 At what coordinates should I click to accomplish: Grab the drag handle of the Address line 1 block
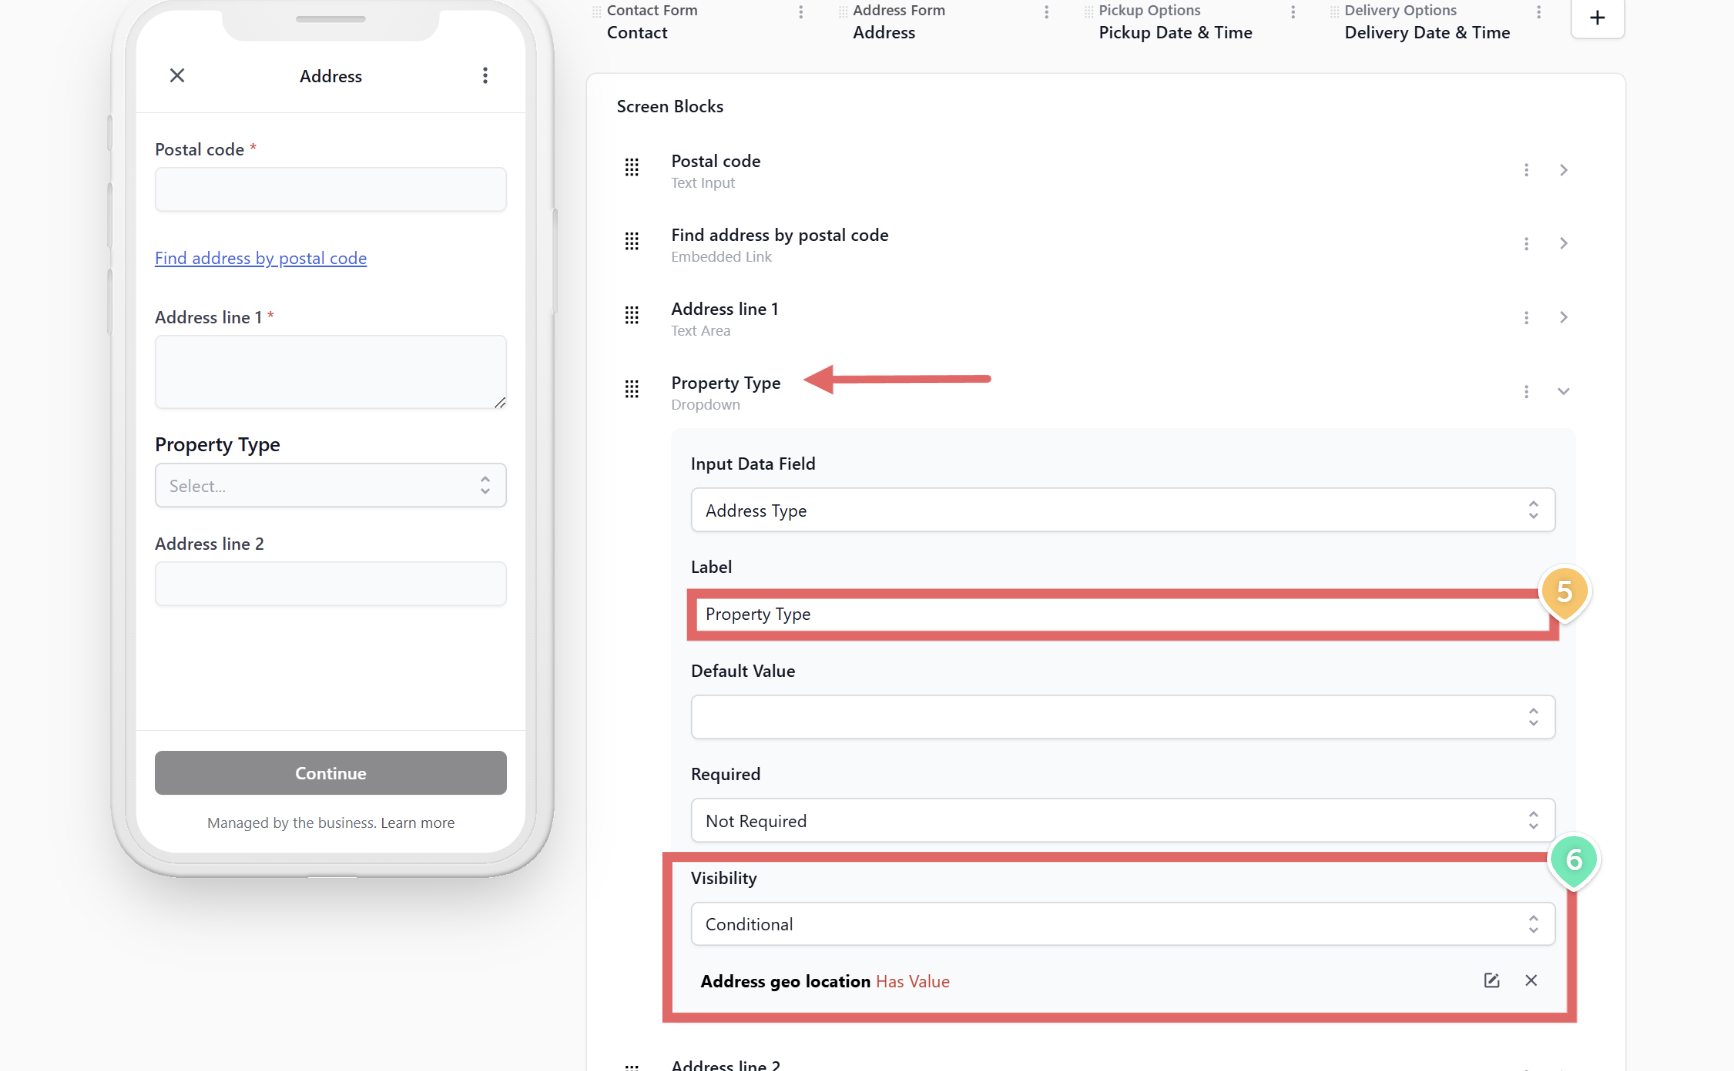[x=632, y=316]
